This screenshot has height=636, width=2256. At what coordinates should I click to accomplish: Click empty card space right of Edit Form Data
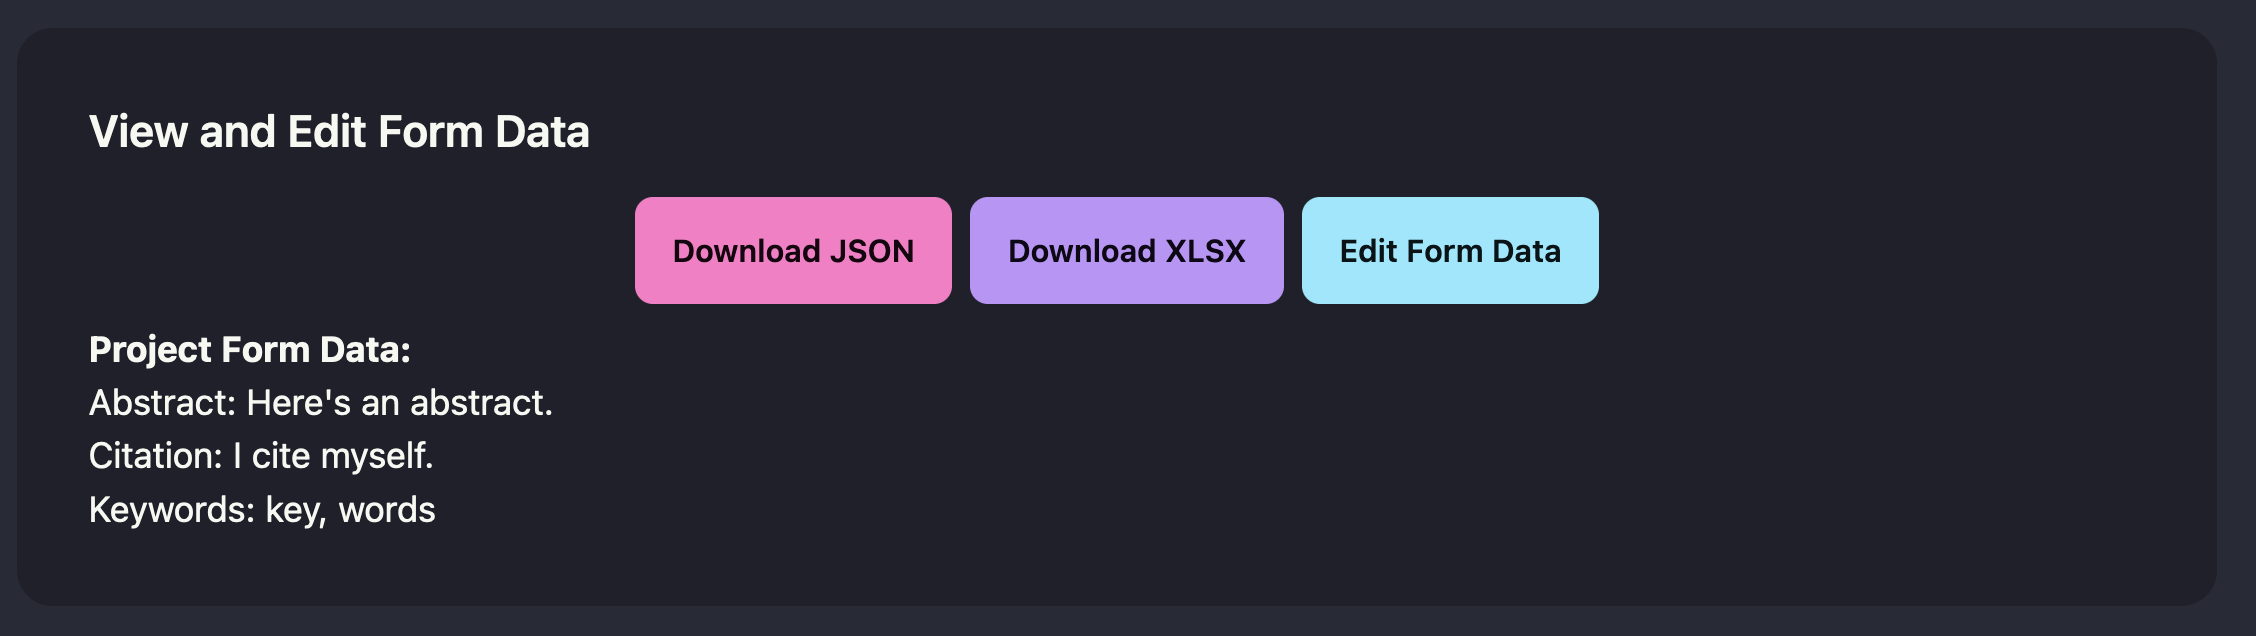tap(1900, 251)
